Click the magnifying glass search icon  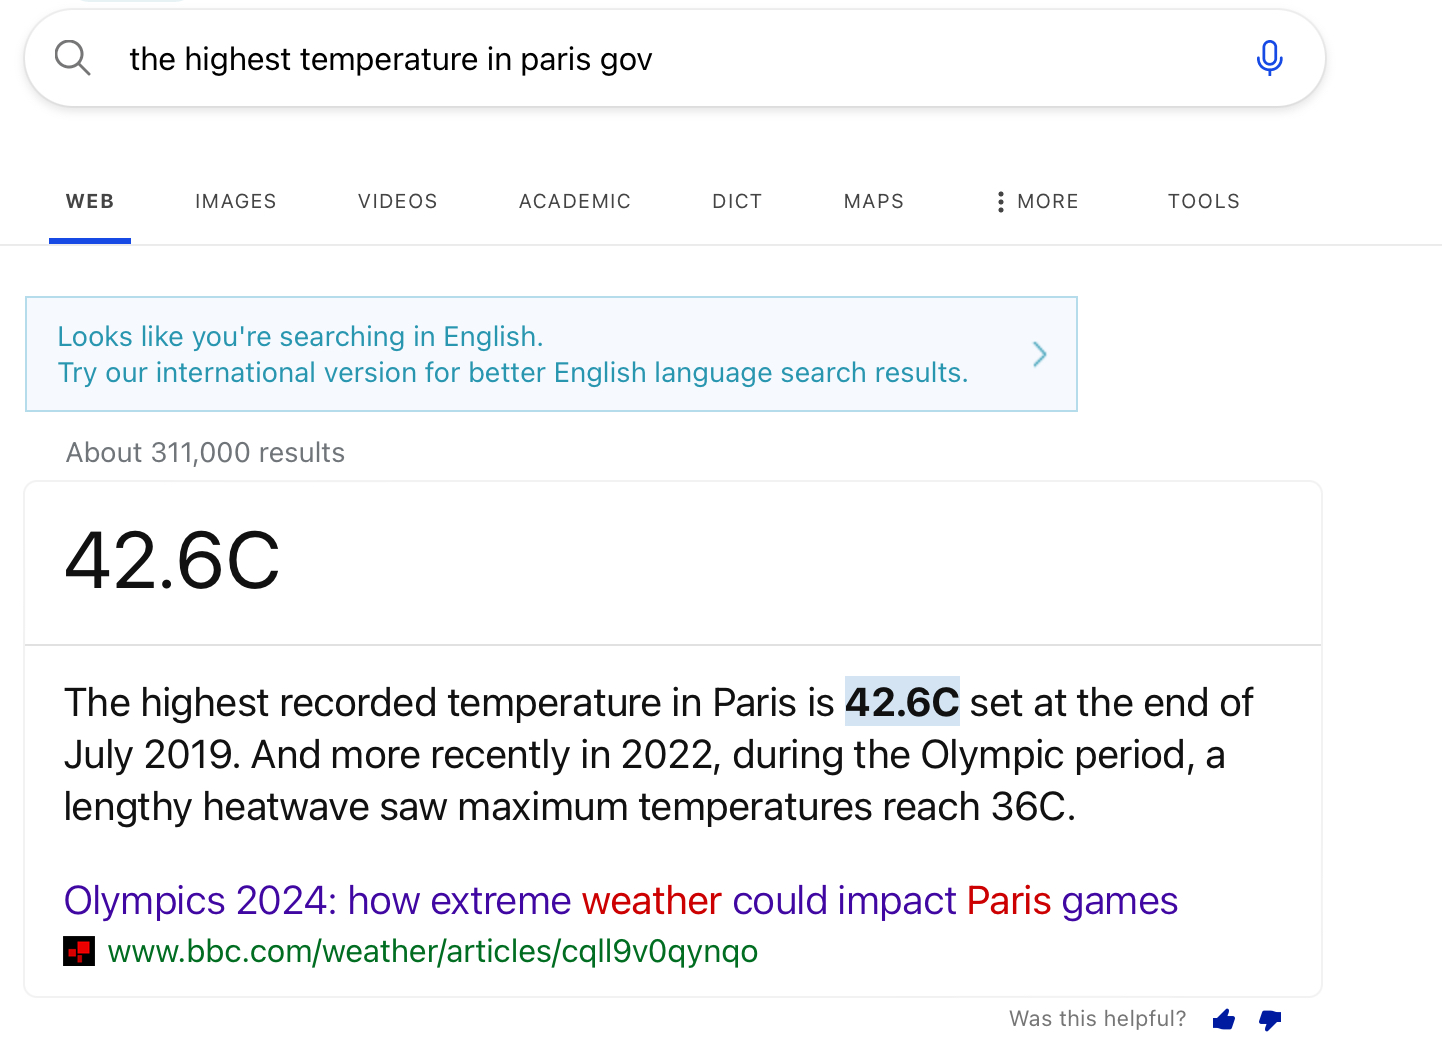click(x=72, y=58)
